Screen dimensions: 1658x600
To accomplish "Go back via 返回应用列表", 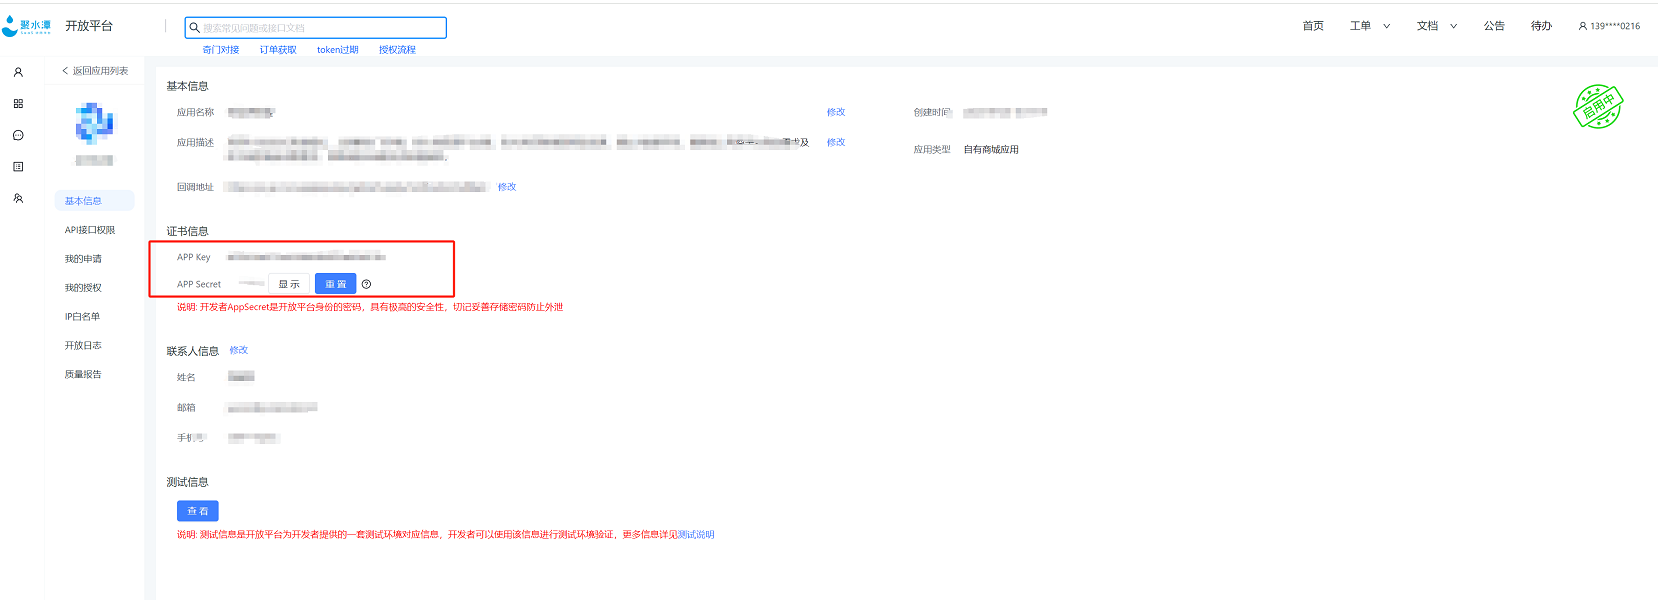I will click(95, 71).
